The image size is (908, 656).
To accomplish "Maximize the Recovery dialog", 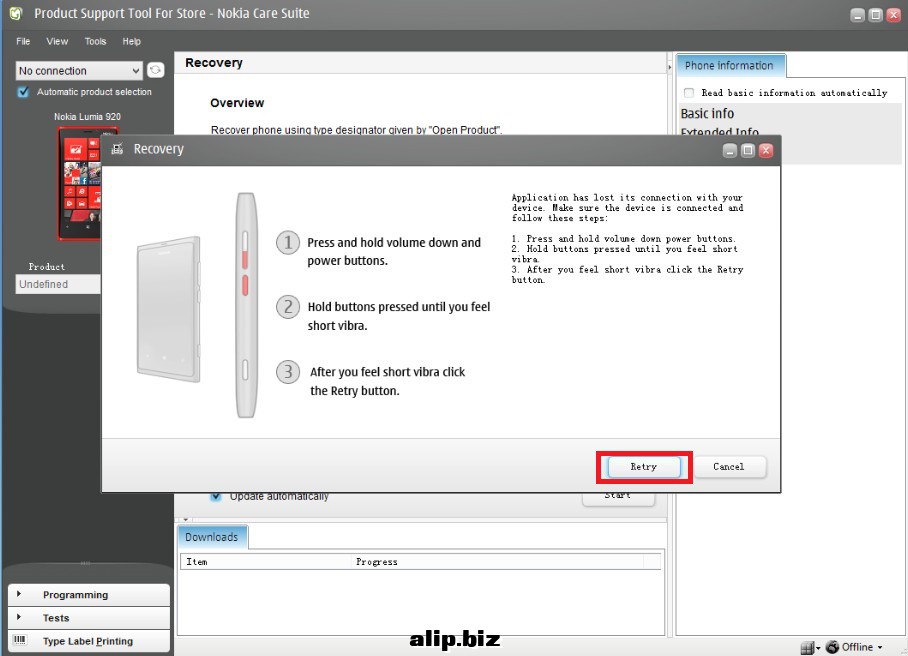I will (x=748, y=151).
